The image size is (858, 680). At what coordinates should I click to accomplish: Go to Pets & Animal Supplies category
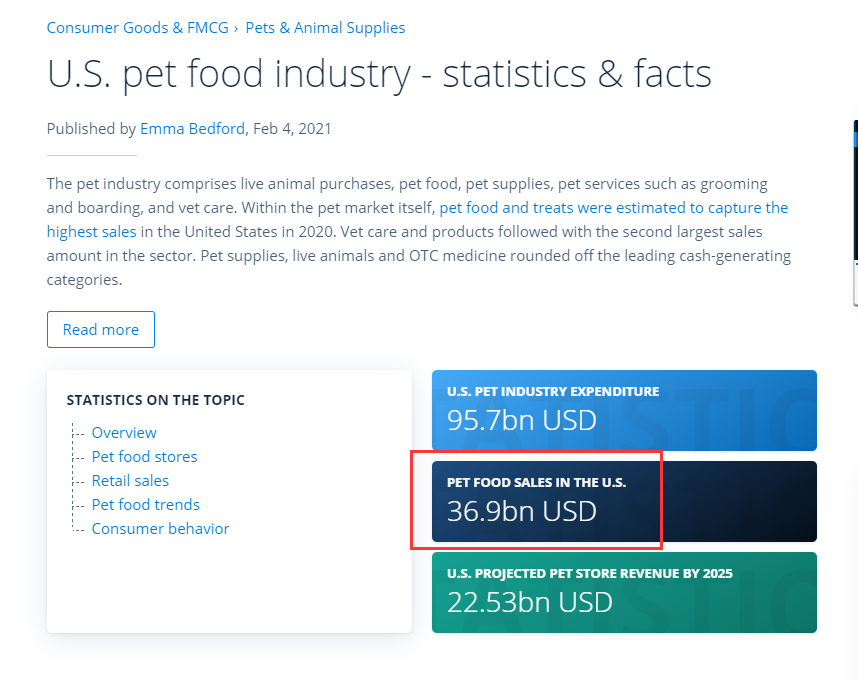[325, 28]
